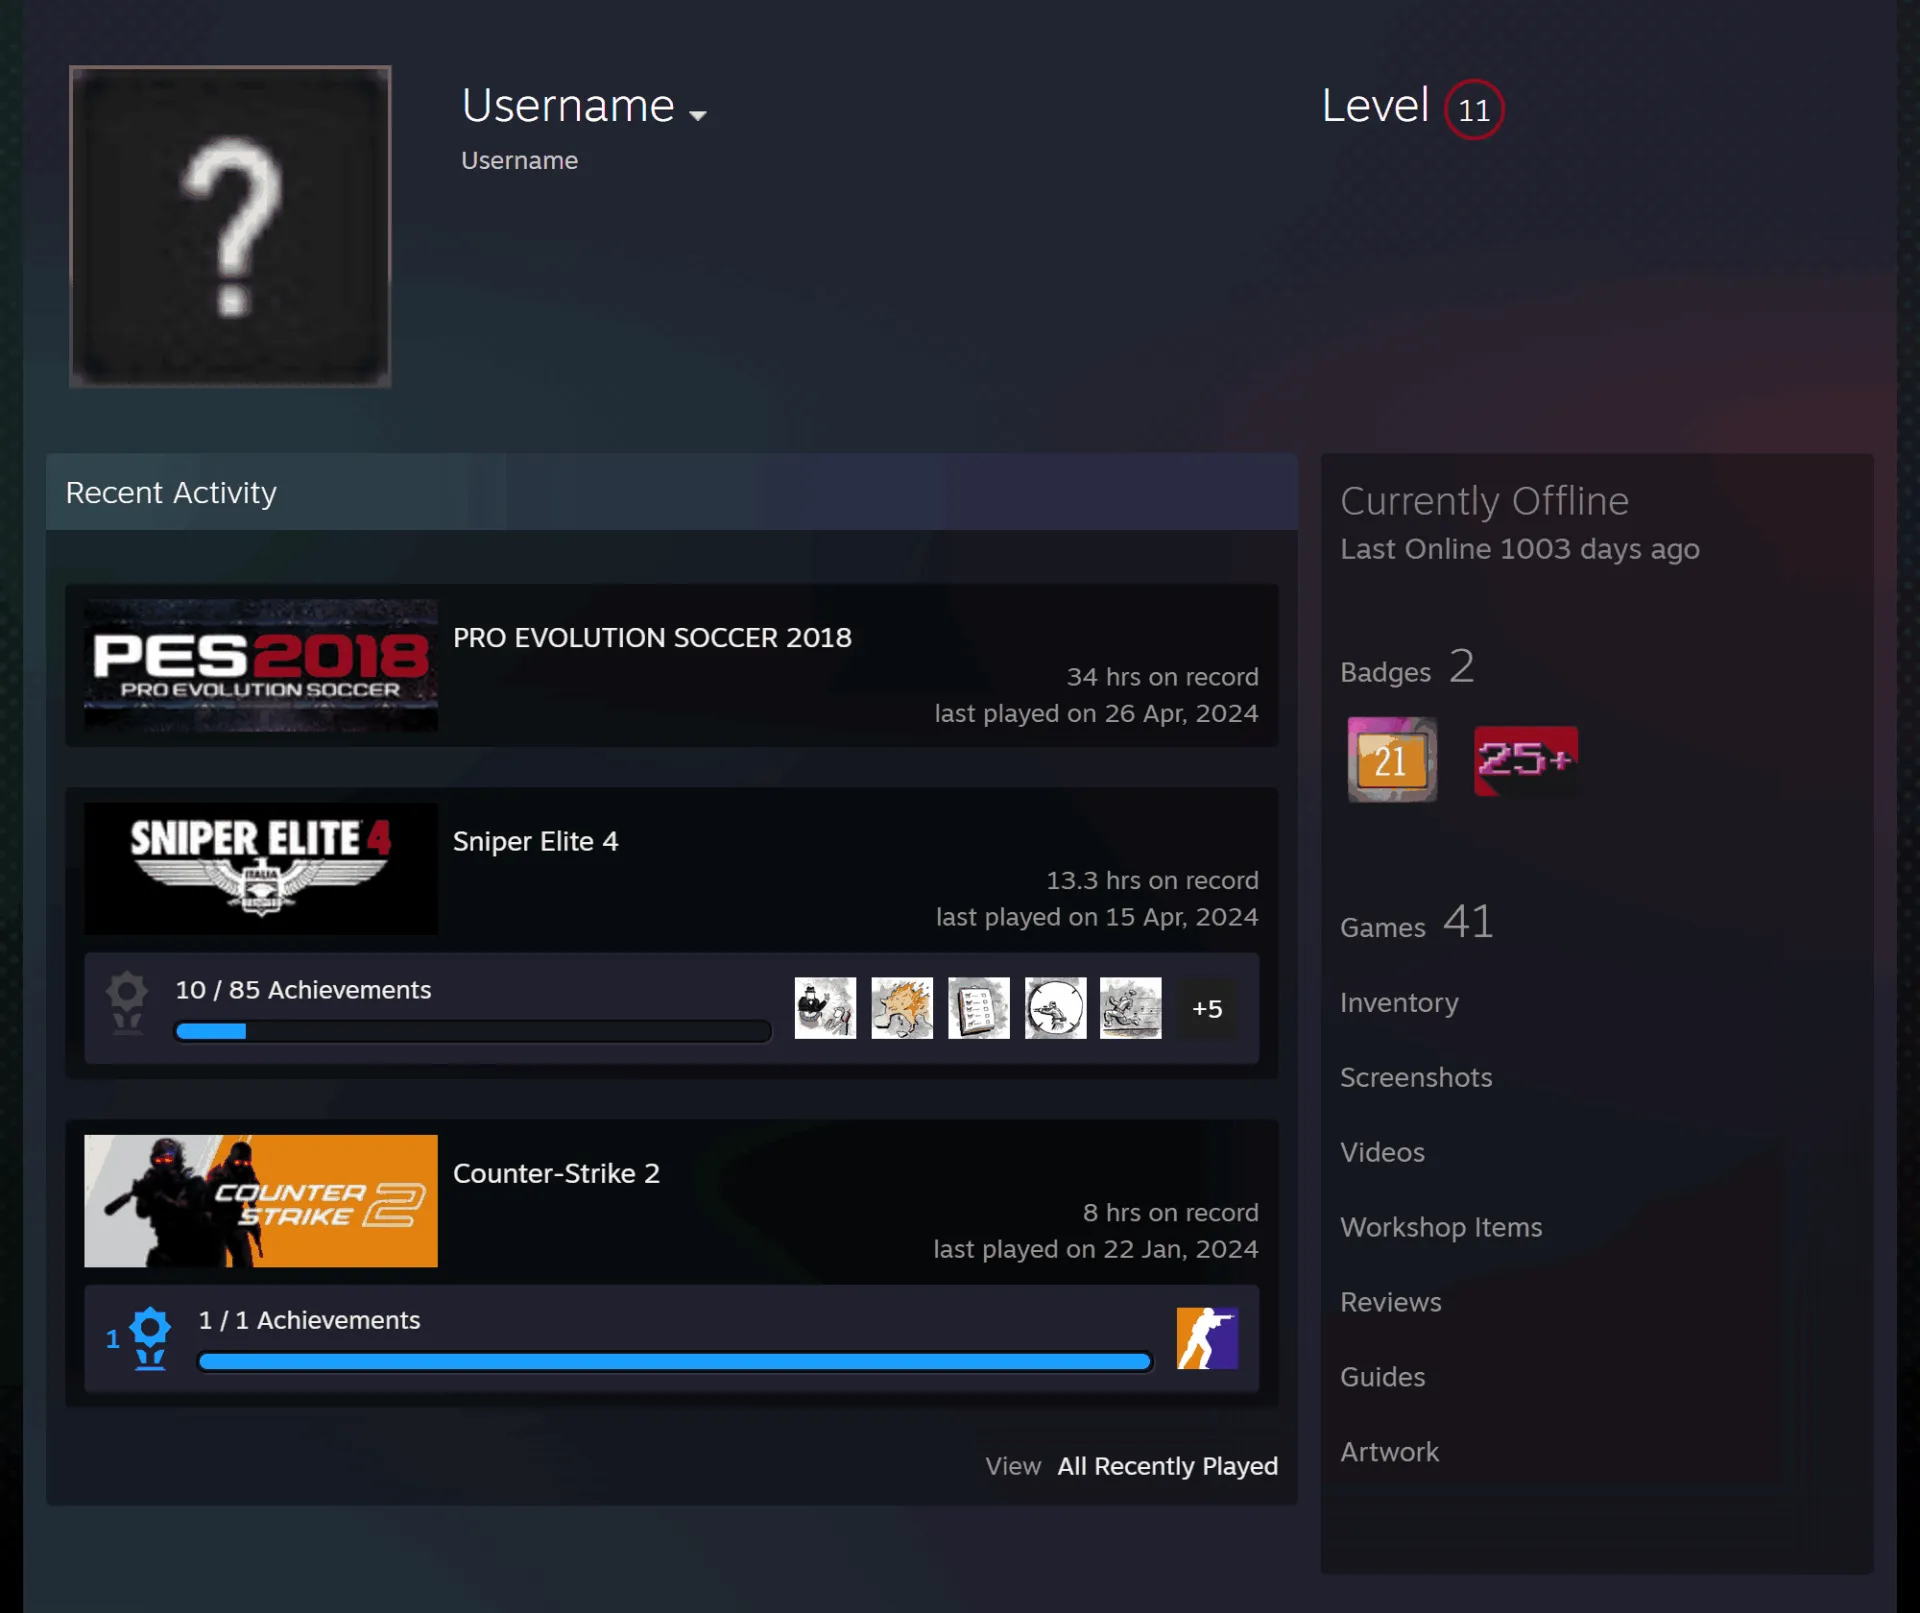Screen dimensions: 1920x1613
Task: View All Recently Played games
Action: [x=1167, y=1466]
